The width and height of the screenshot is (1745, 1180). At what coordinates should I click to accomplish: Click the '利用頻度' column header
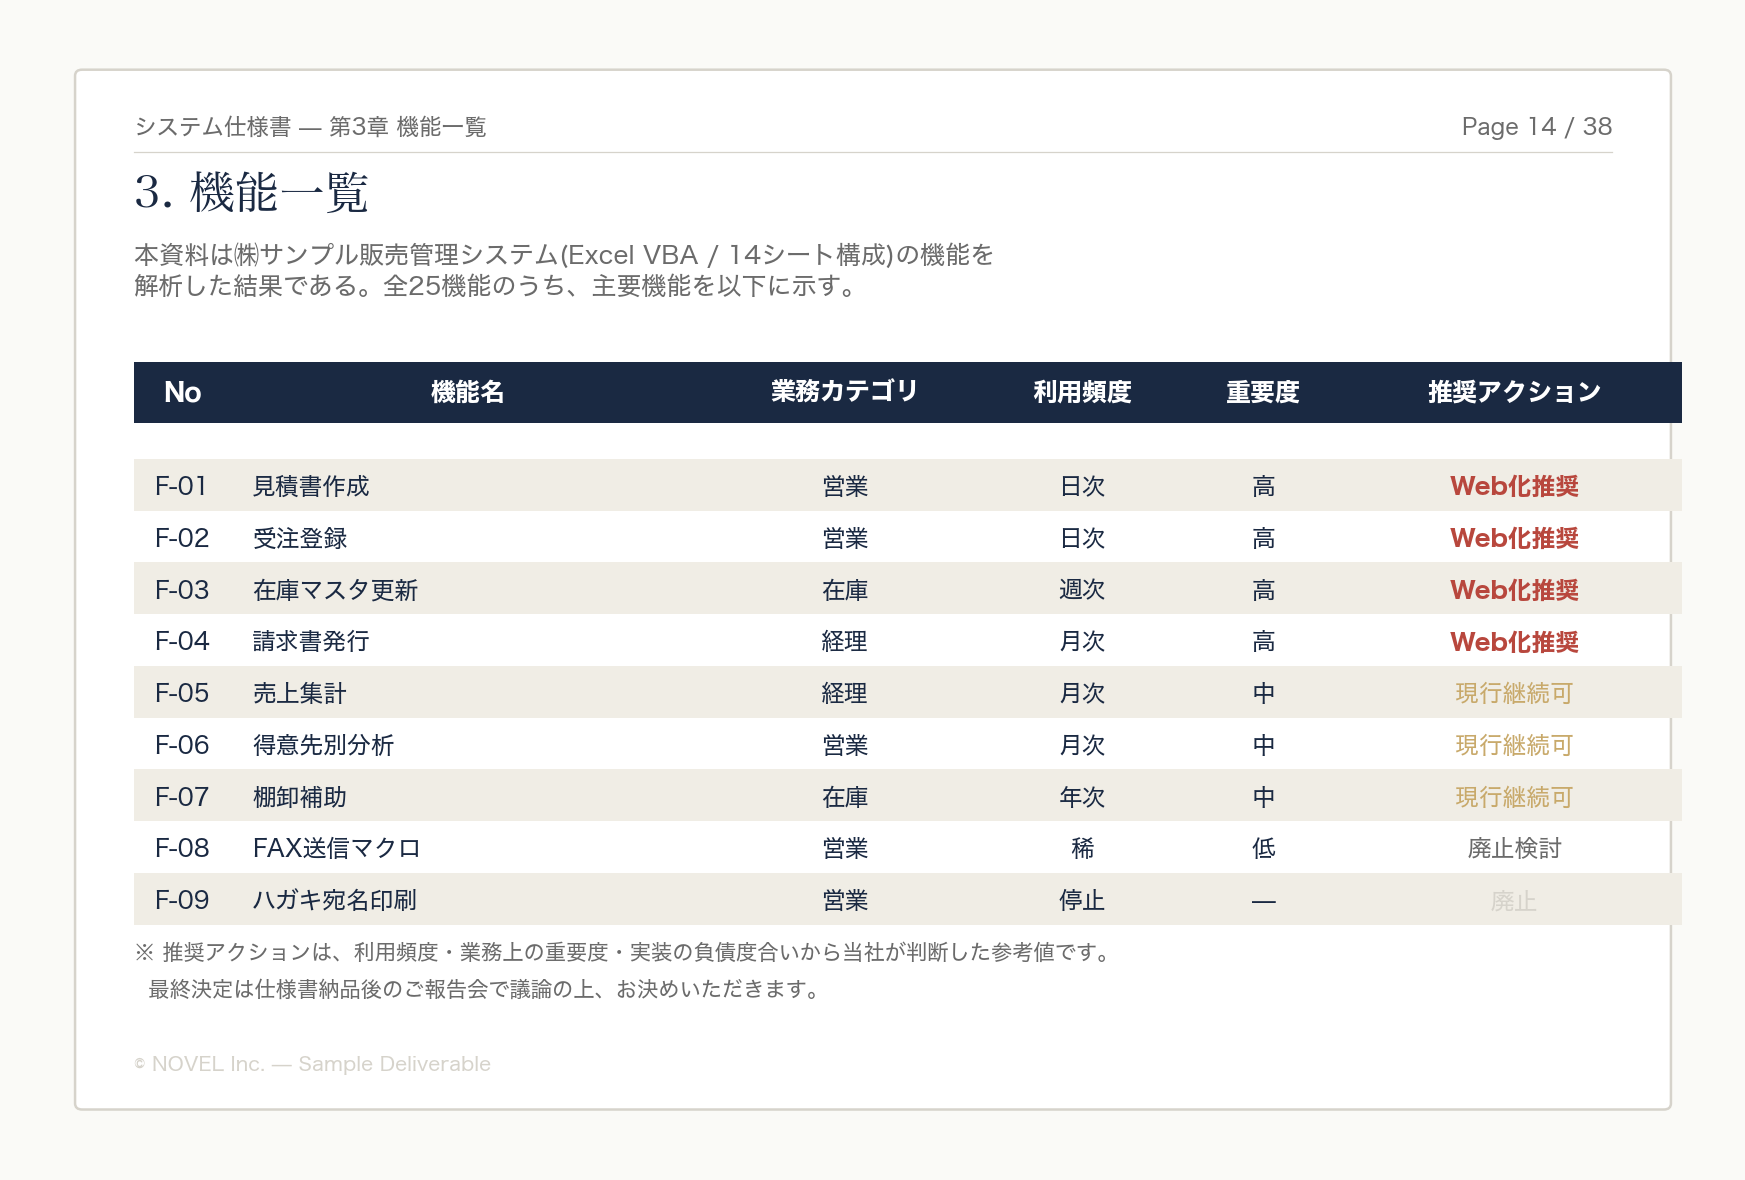pyautogui.click(x=1082, y=392)
